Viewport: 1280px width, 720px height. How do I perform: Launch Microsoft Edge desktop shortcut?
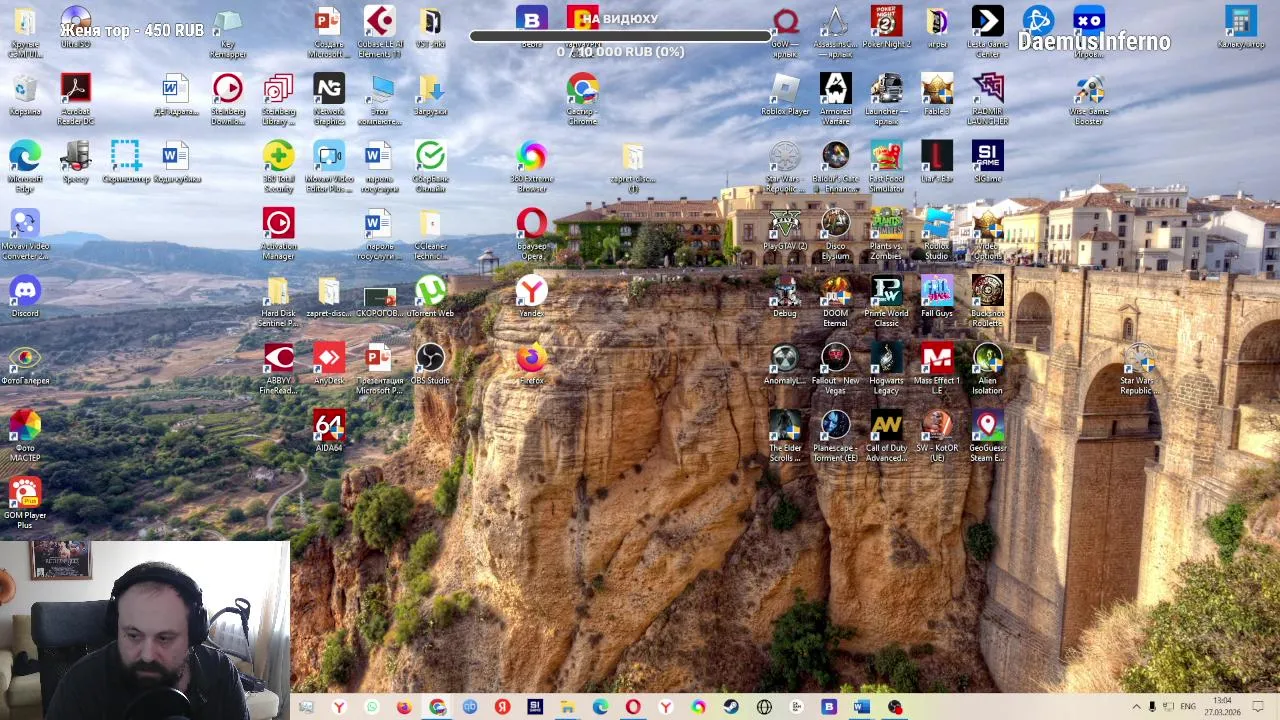pyautogui.click(x=25, y=166)
